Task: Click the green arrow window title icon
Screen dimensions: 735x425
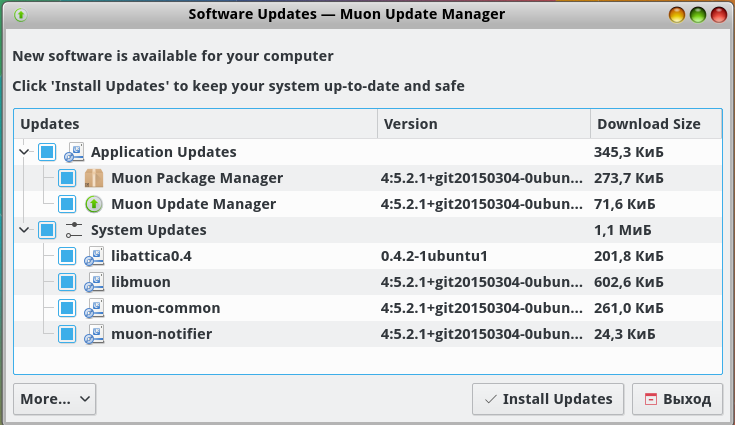Action: coord(20,15)
